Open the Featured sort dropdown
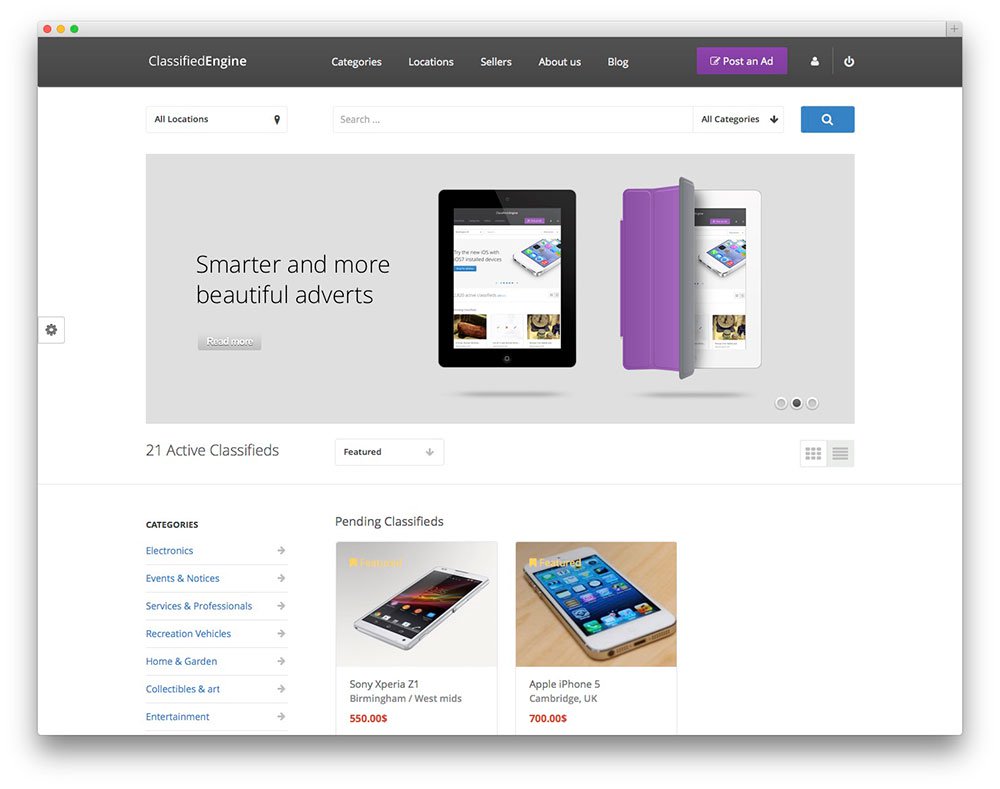The image size is (1000, 789). click(389, 452)
